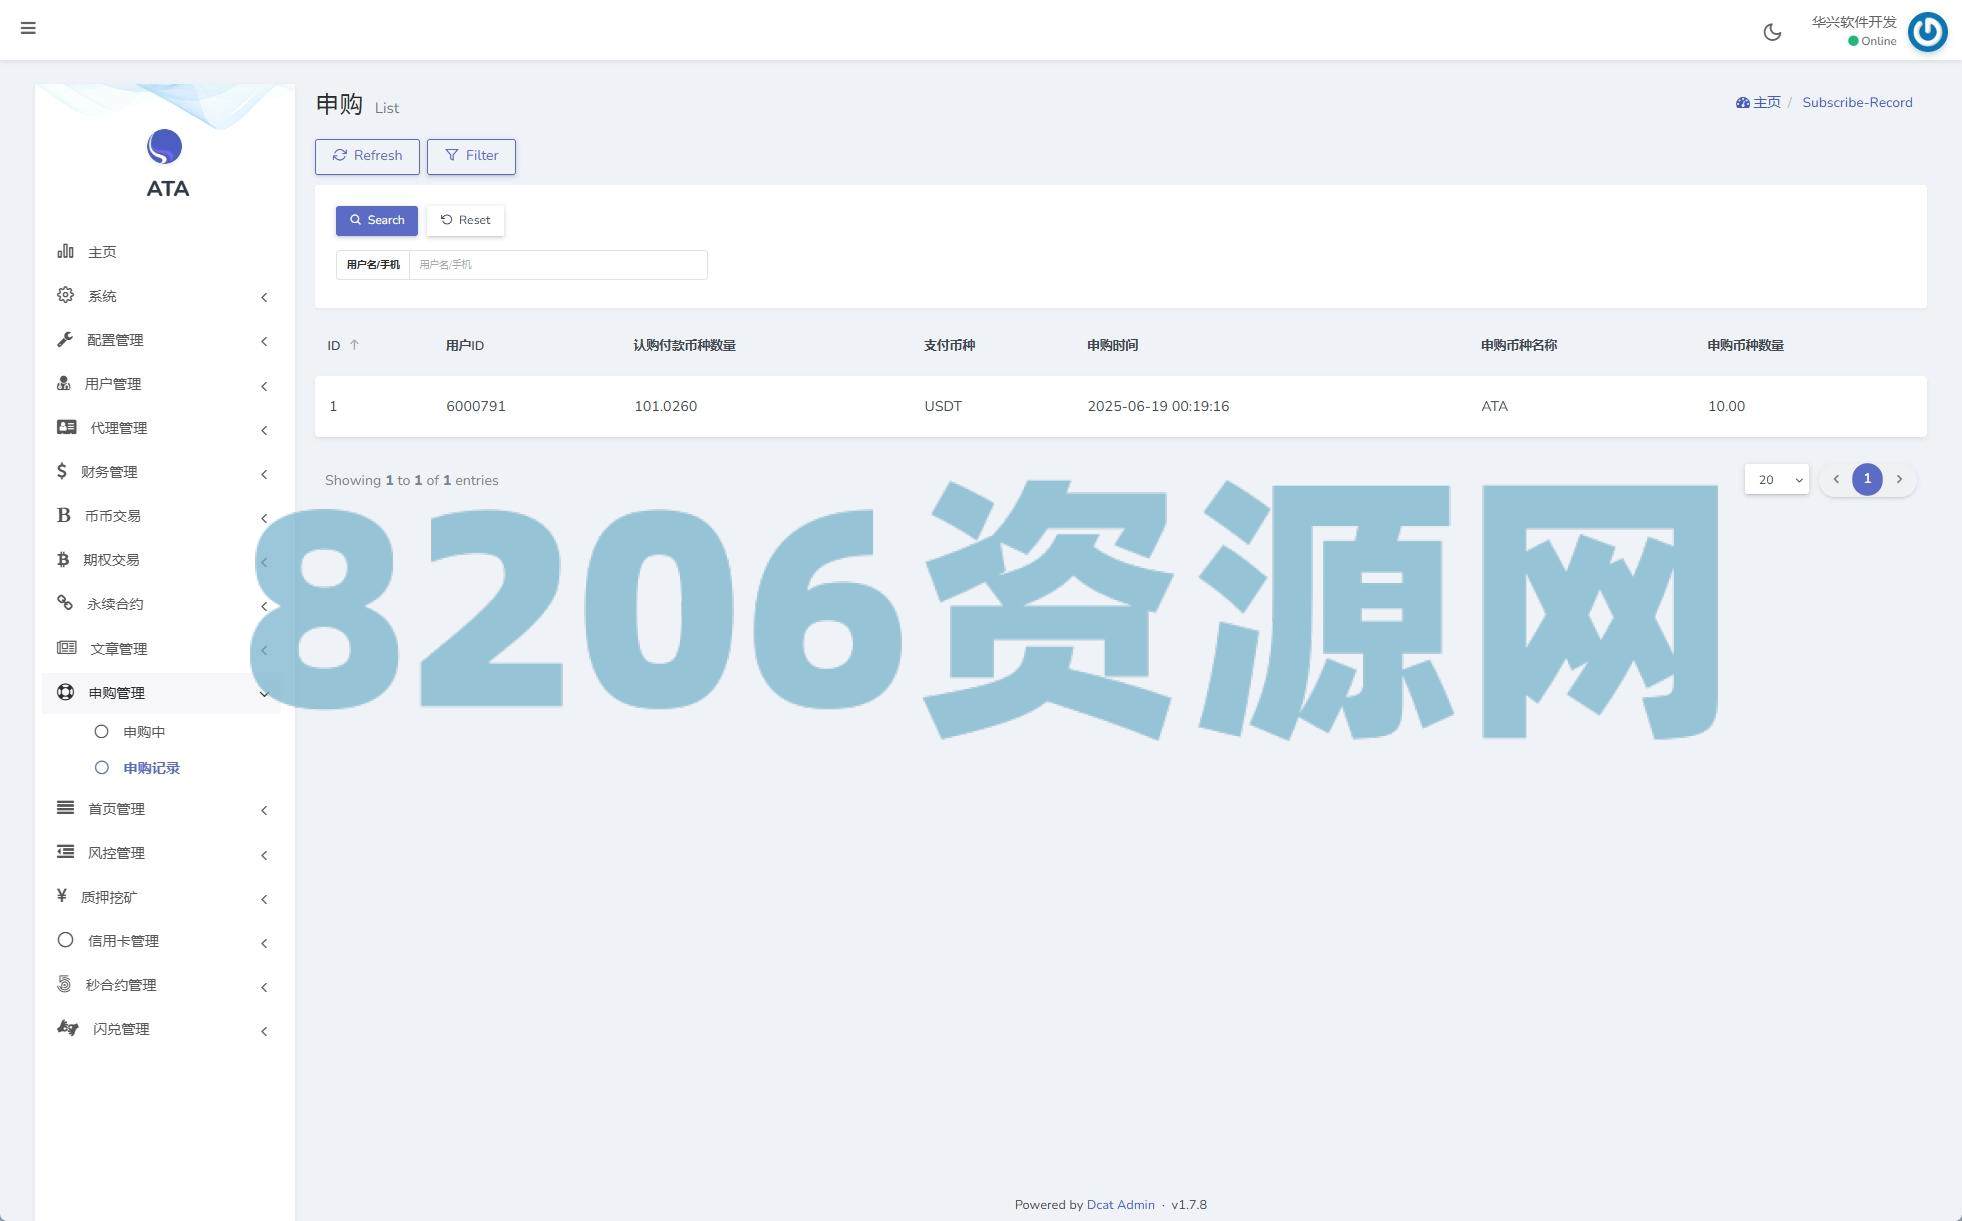The width and height of the screenshot is (1962, 1221).
Task: Click the 秒合约管理 coin icon
Action: point(64,984)
